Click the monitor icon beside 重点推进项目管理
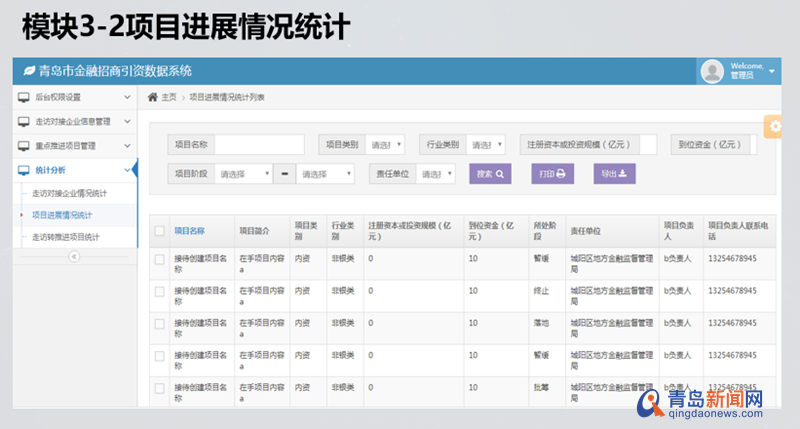Viewport: 800px width, 429px height. pos(24,146)
